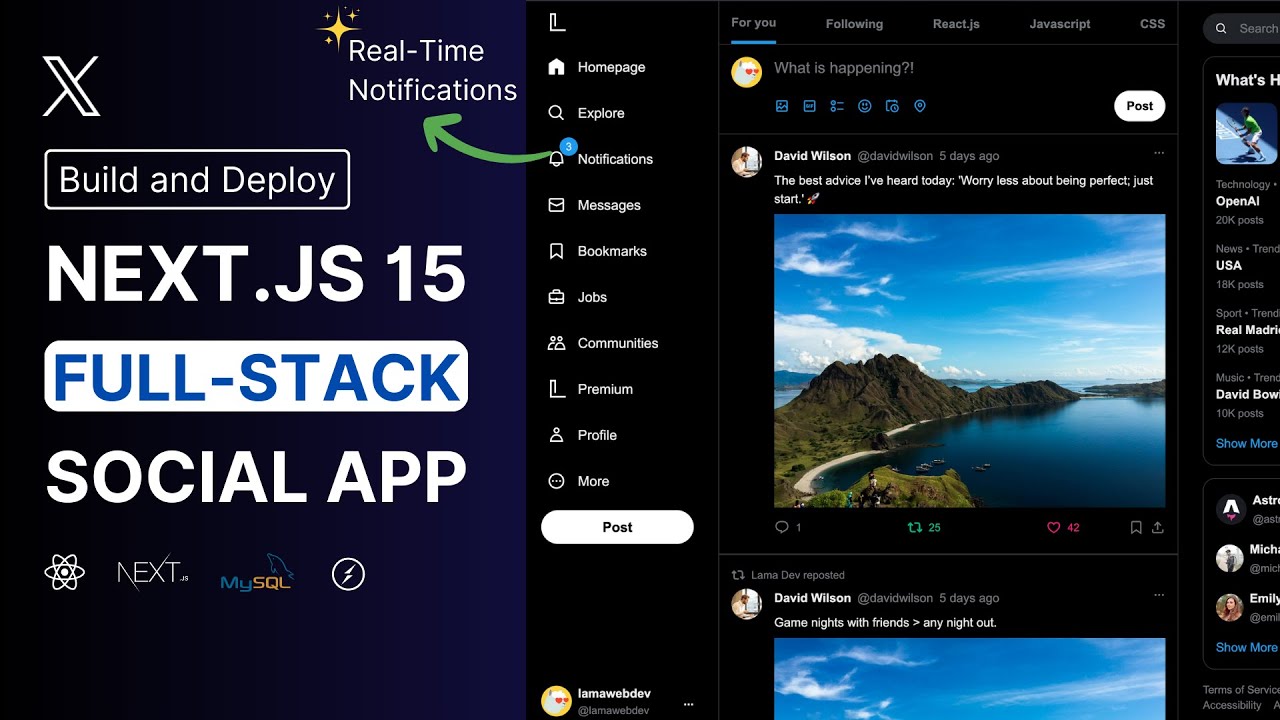Click the 'Game nights with friends' post text
The image size is (1280, 720).
pyautogui.click(x=885, y=622)
